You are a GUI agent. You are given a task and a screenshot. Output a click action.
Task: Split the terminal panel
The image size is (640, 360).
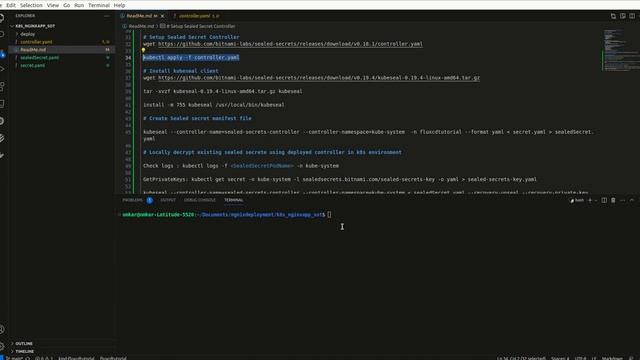coord(604,200)
